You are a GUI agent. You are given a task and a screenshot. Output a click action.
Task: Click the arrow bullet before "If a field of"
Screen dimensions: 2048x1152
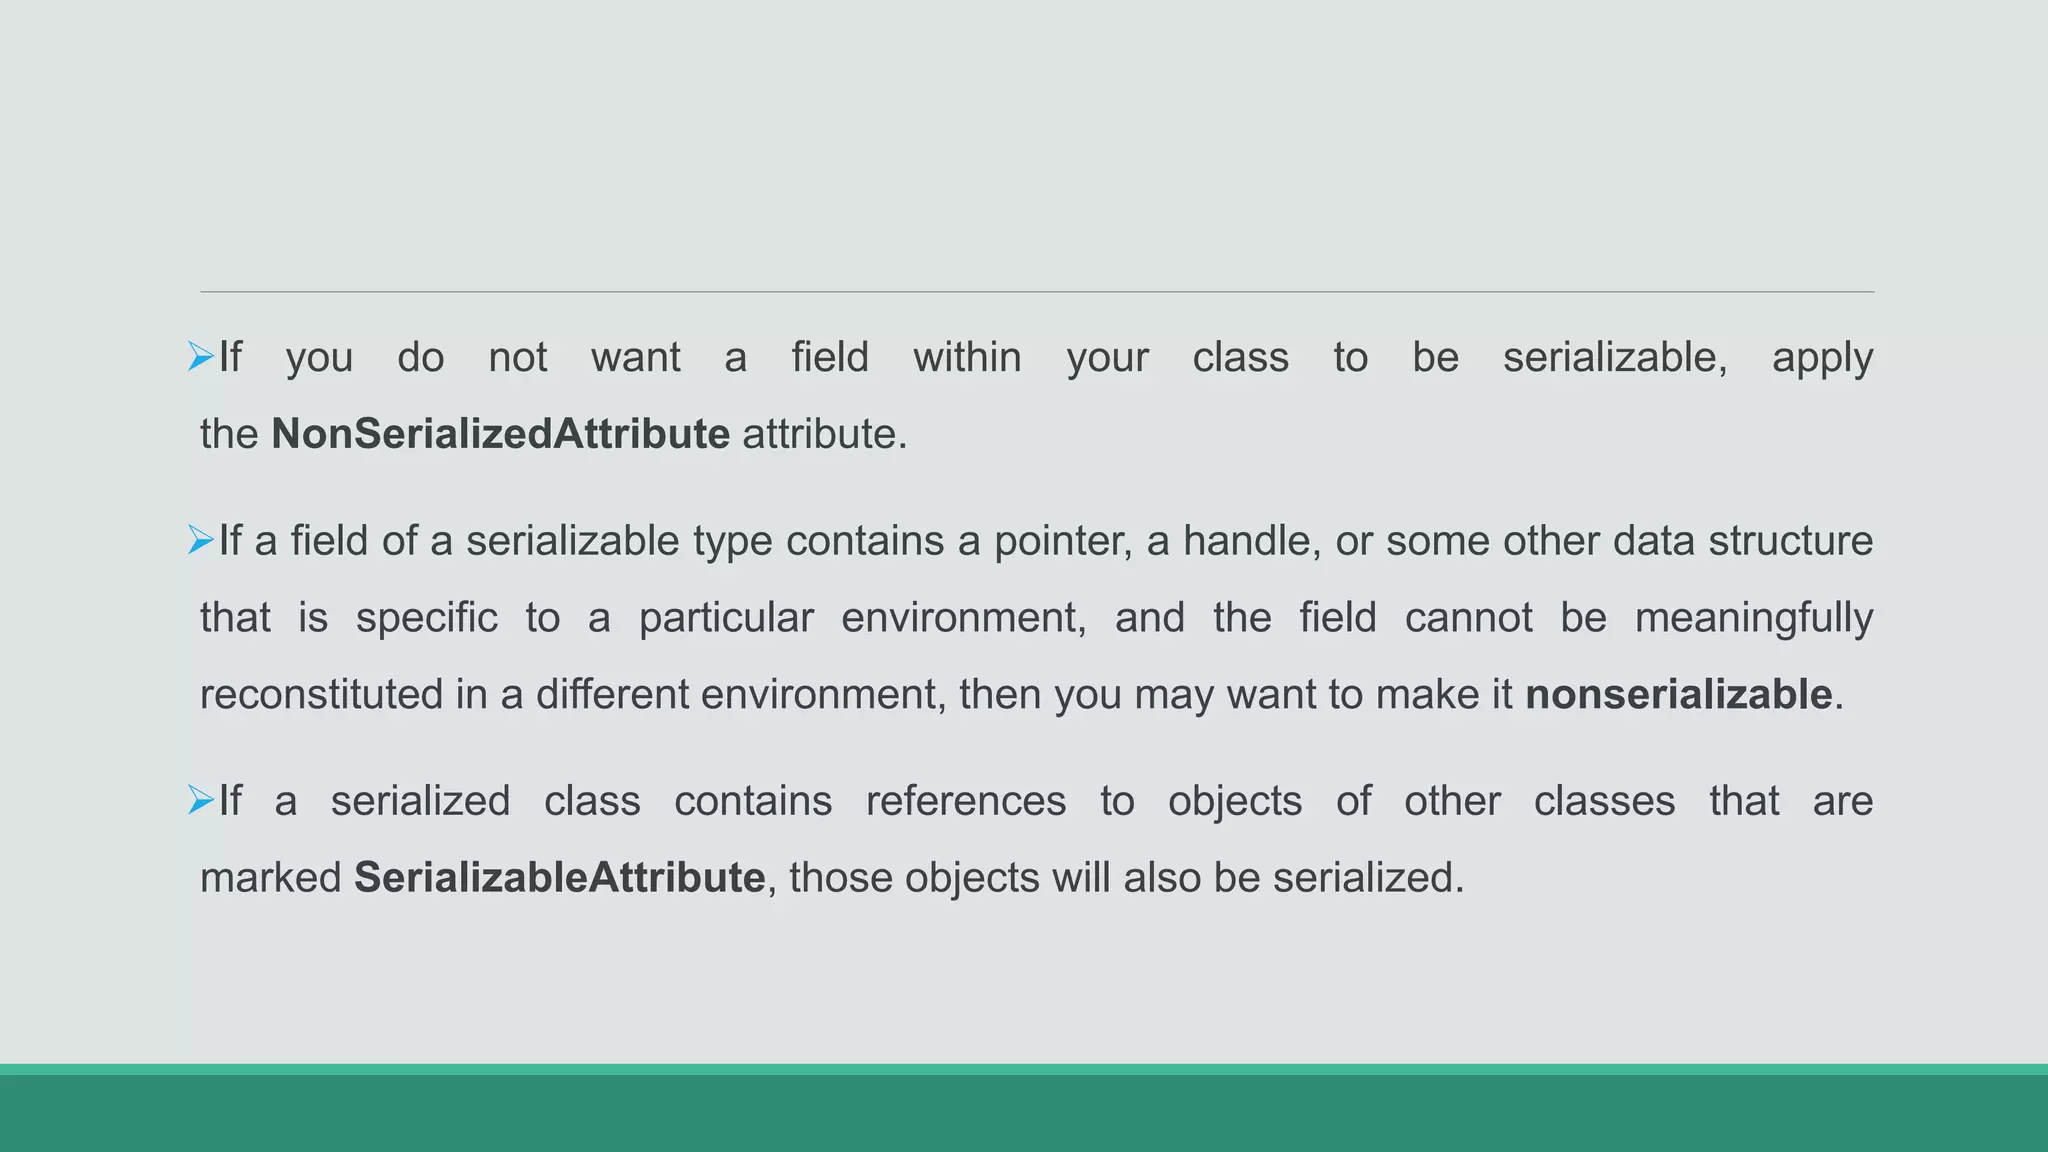(201, 540)
